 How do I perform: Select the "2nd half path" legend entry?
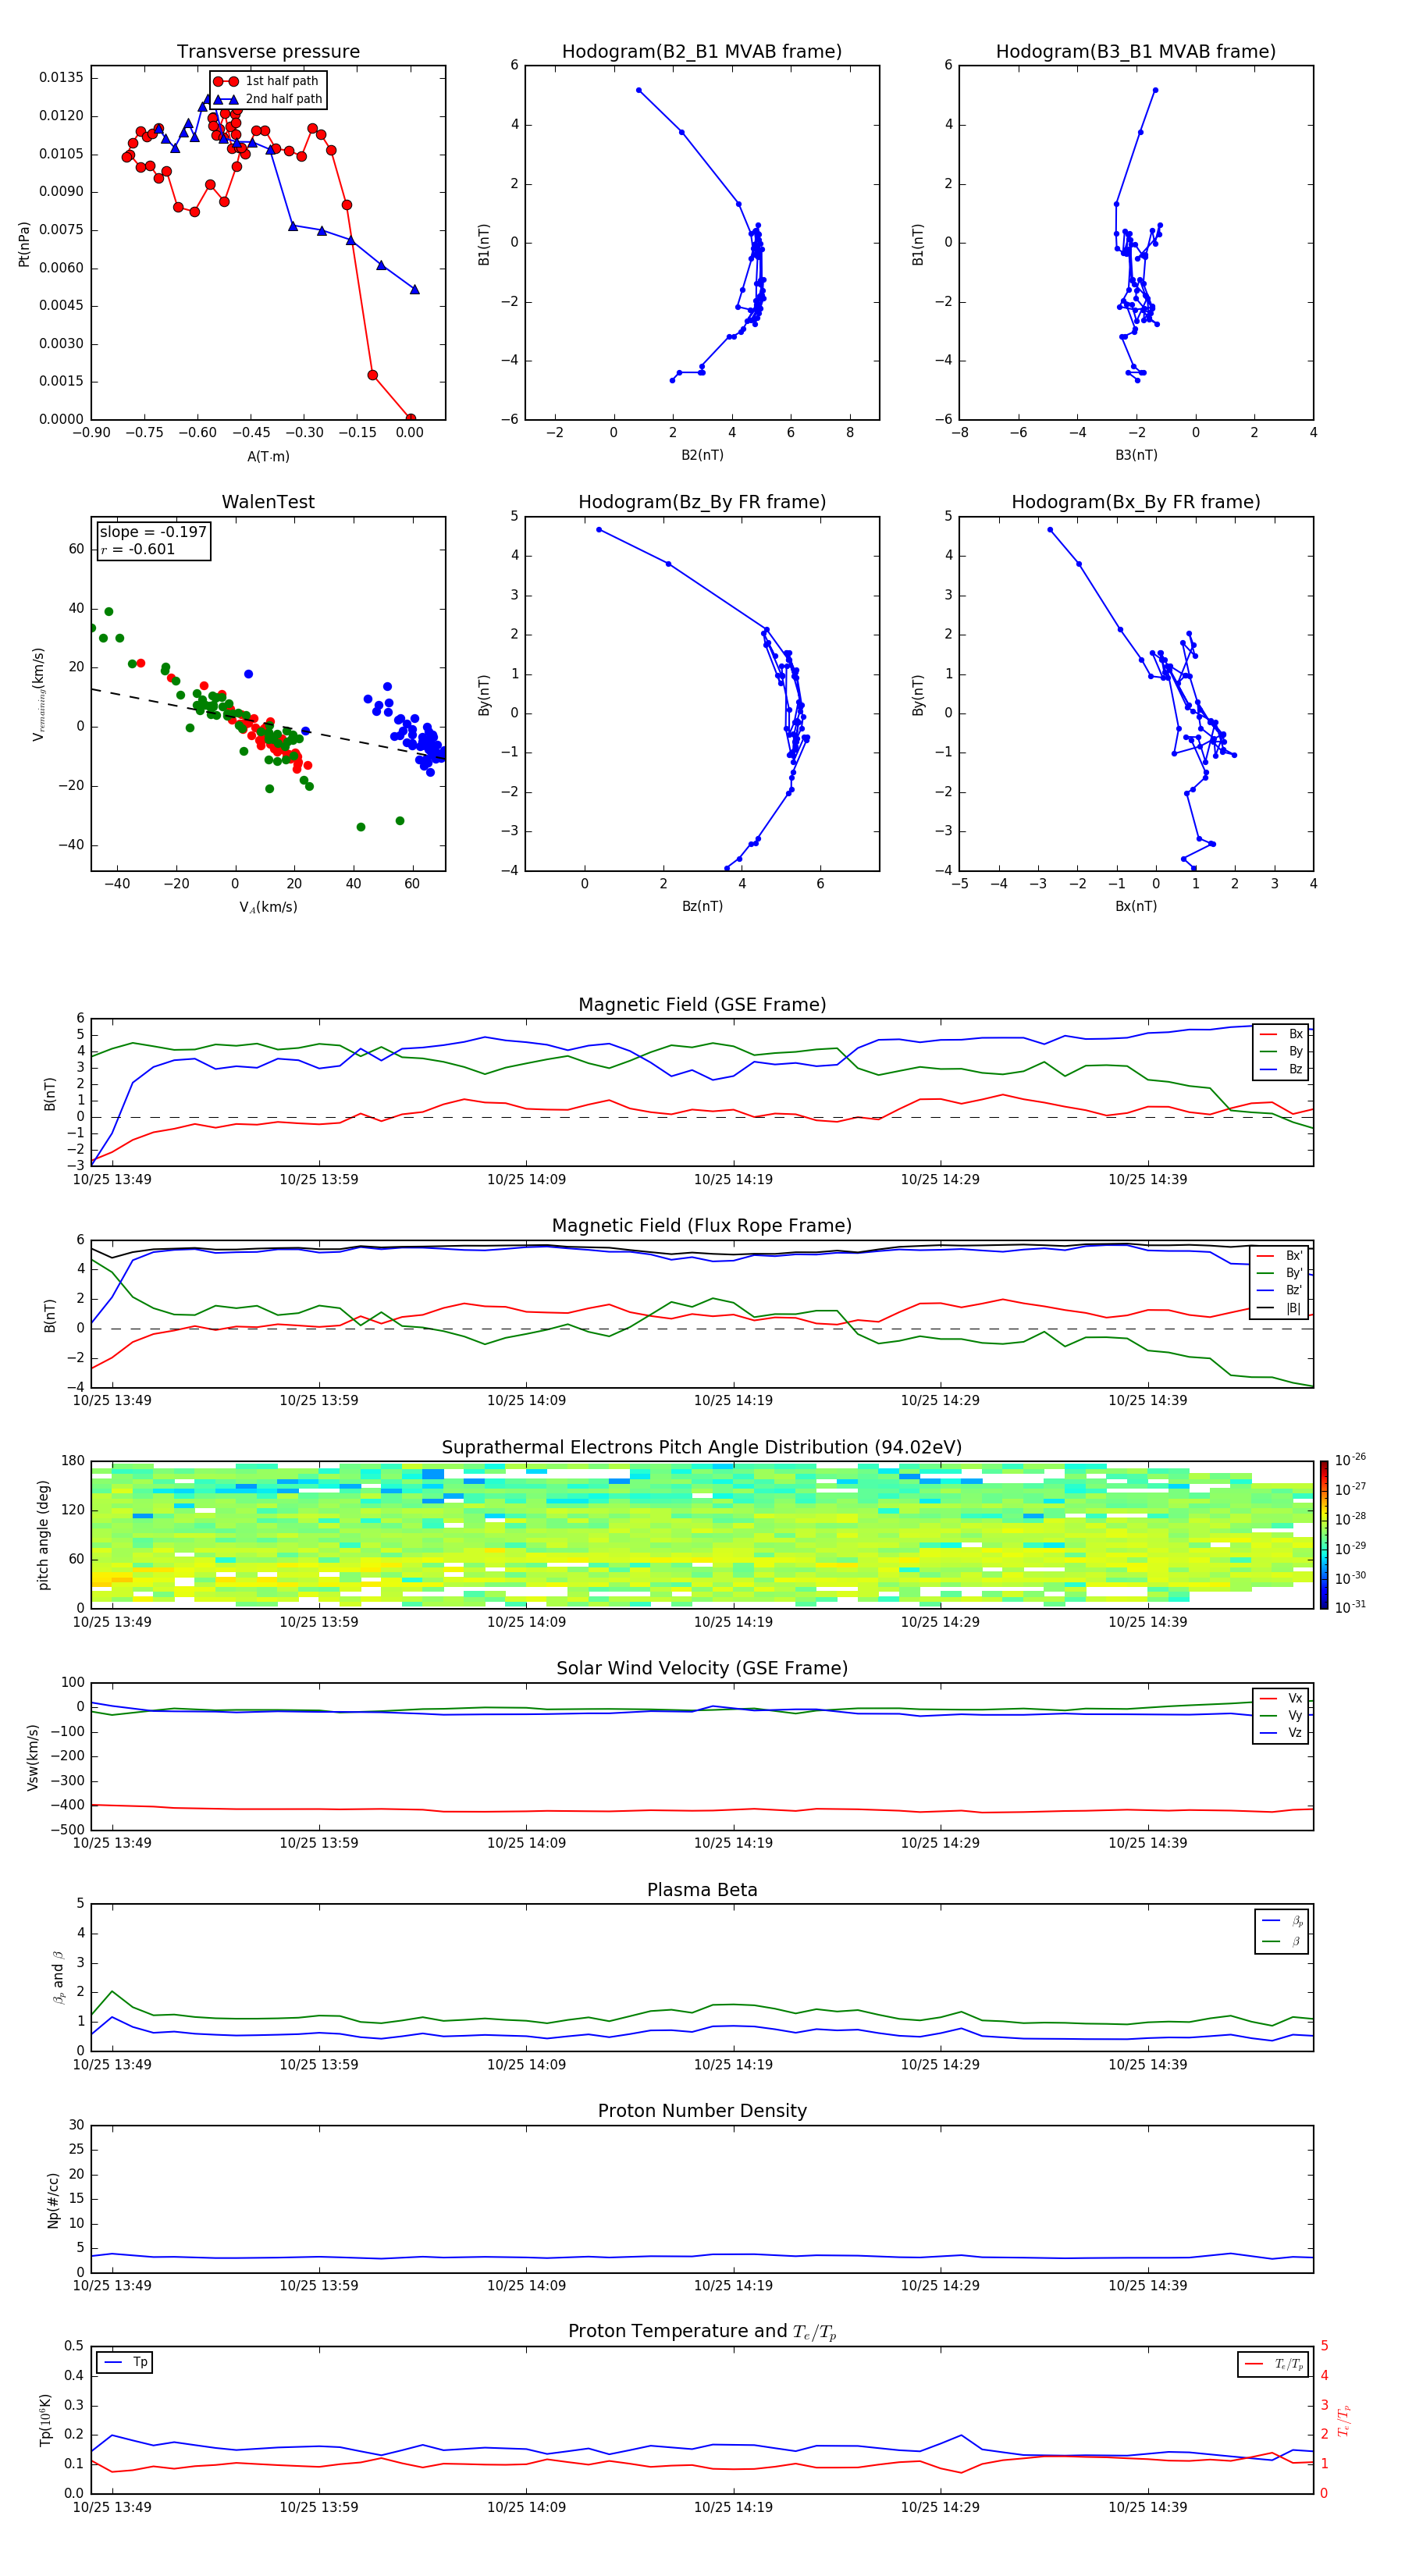[x=269, y=99]
